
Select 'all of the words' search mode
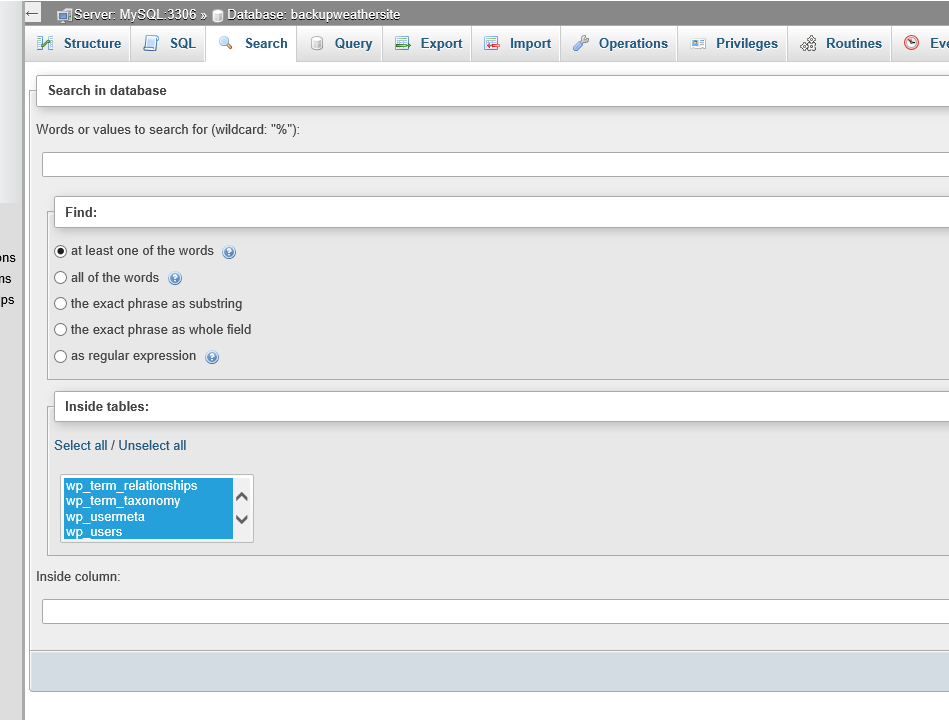60,277
